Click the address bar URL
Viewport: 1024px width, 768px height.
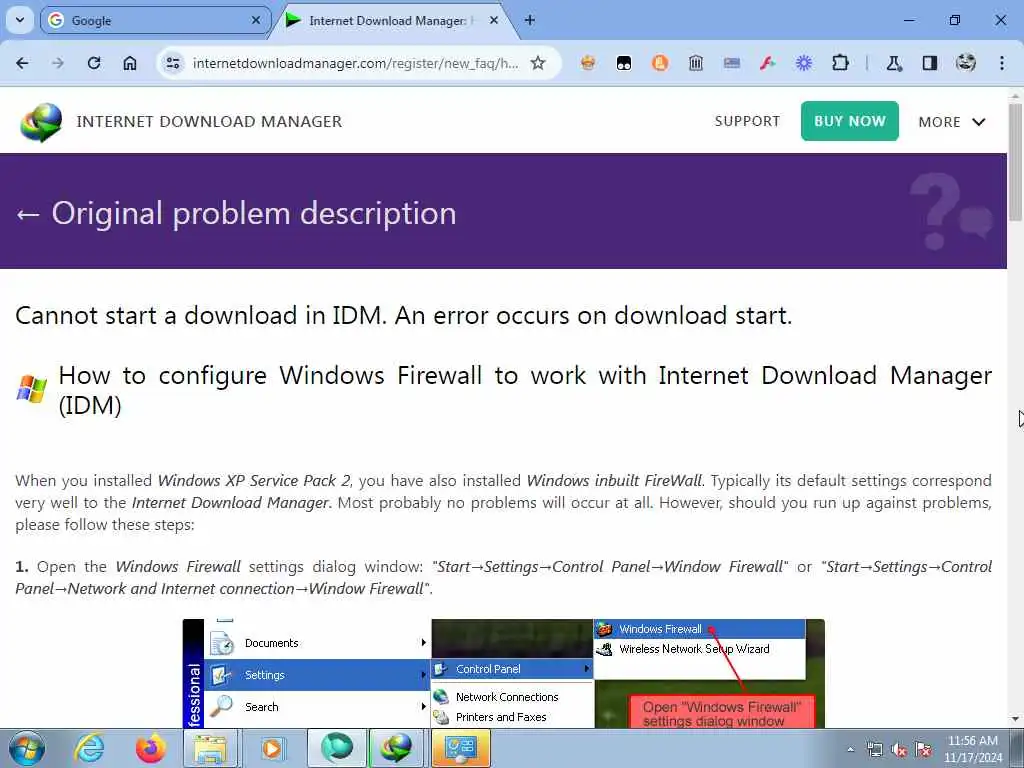point(355,63)
